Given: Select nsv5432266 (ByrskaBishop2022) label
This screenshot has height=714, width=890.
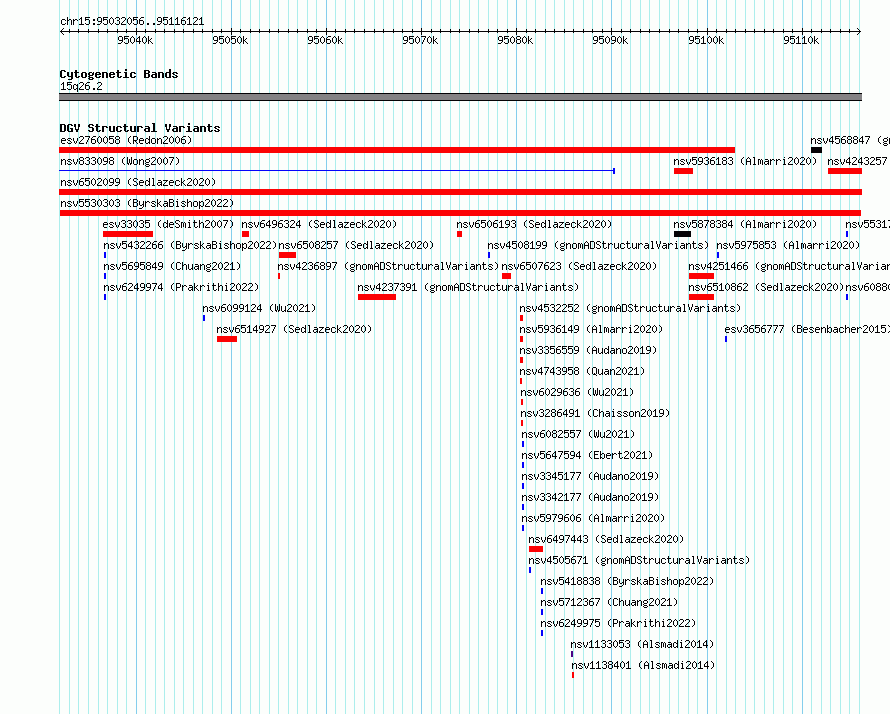Looking at the screenshot, I should pos(190,245).
